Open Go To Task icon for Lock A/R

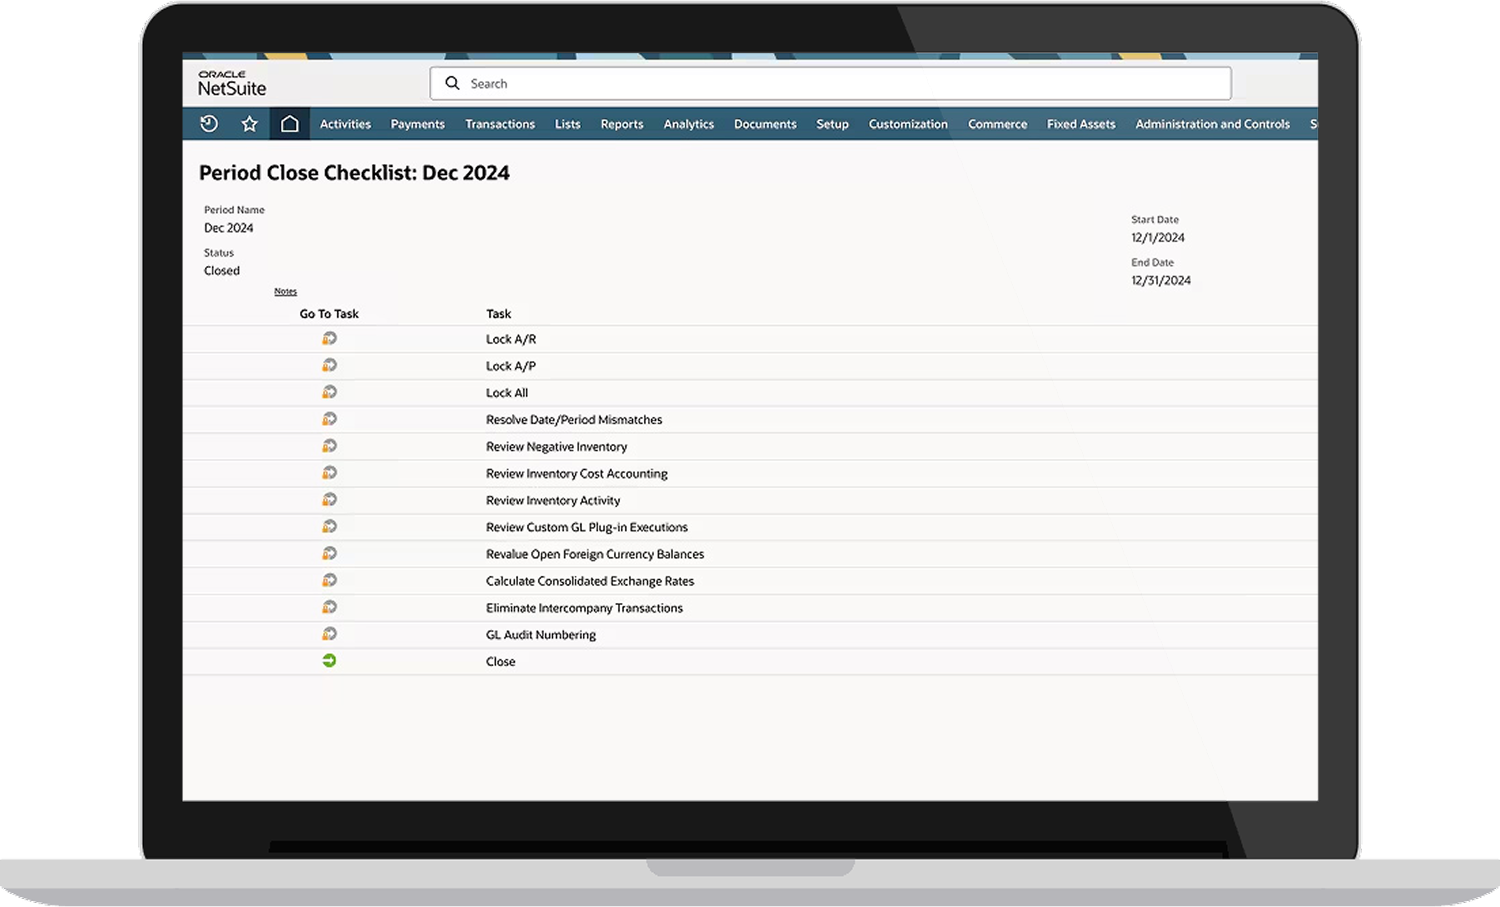pos(329,339)
